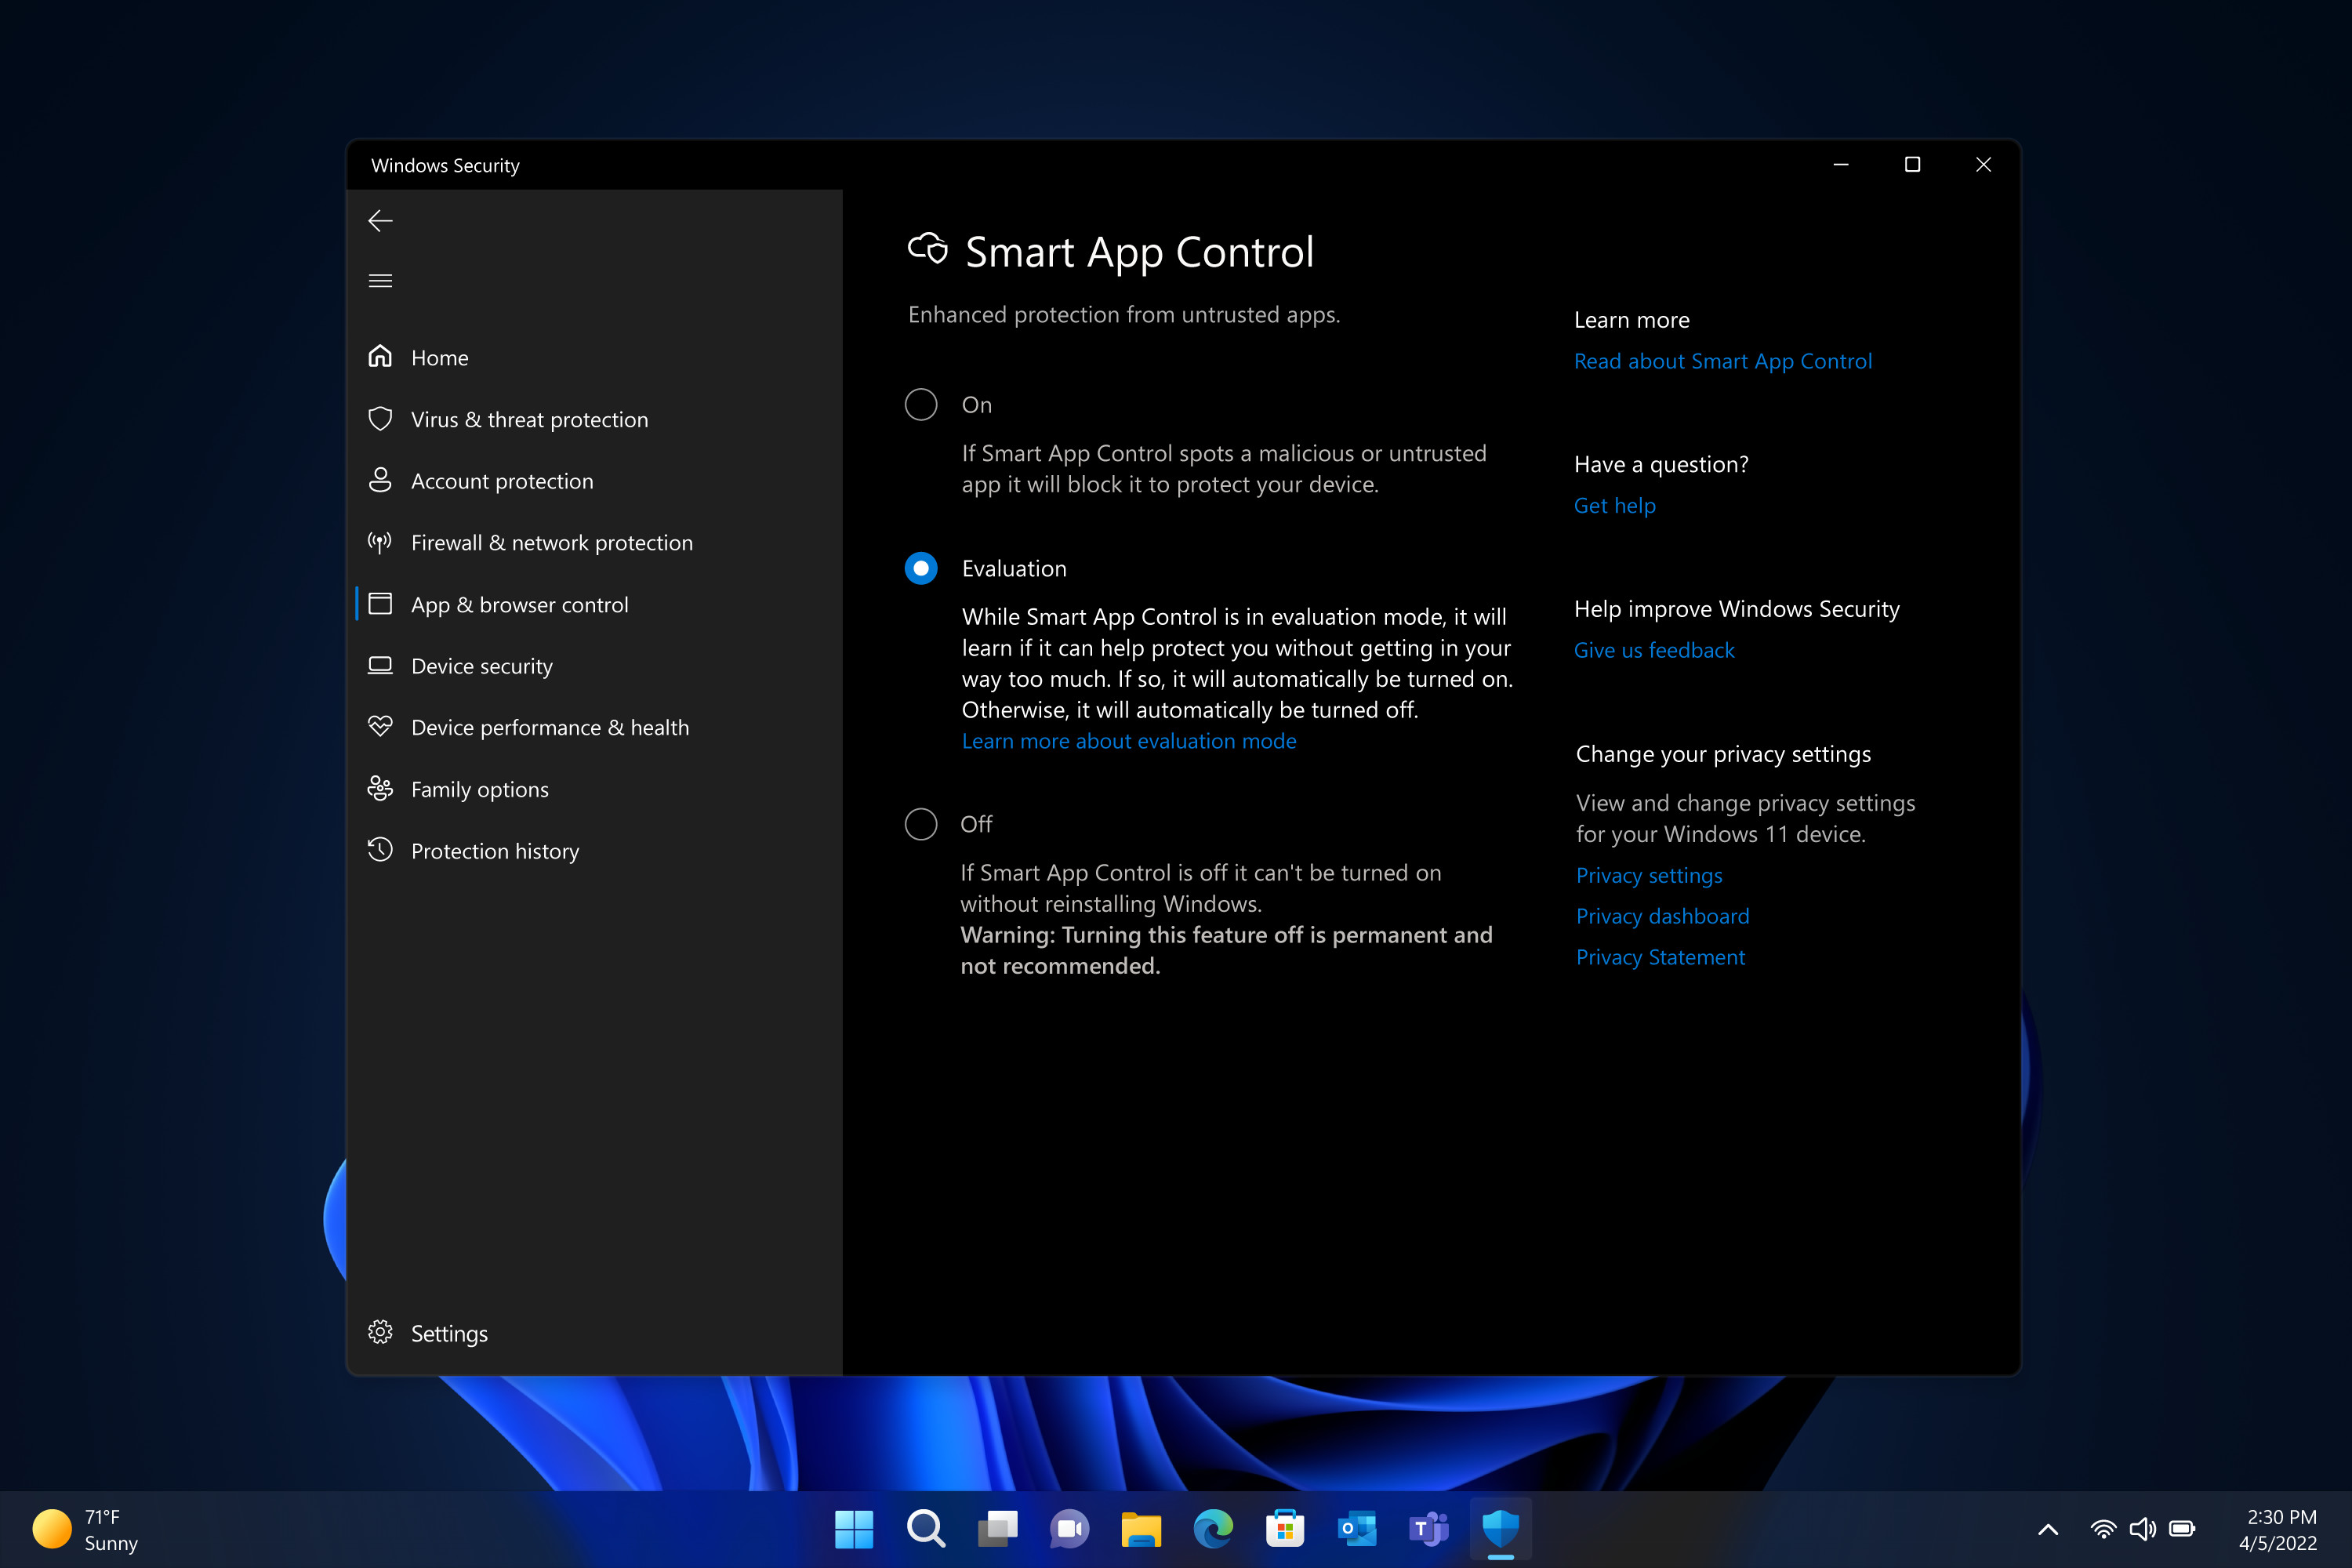Launch Microsoft Edge from the taskbar

point(1213,1528)
